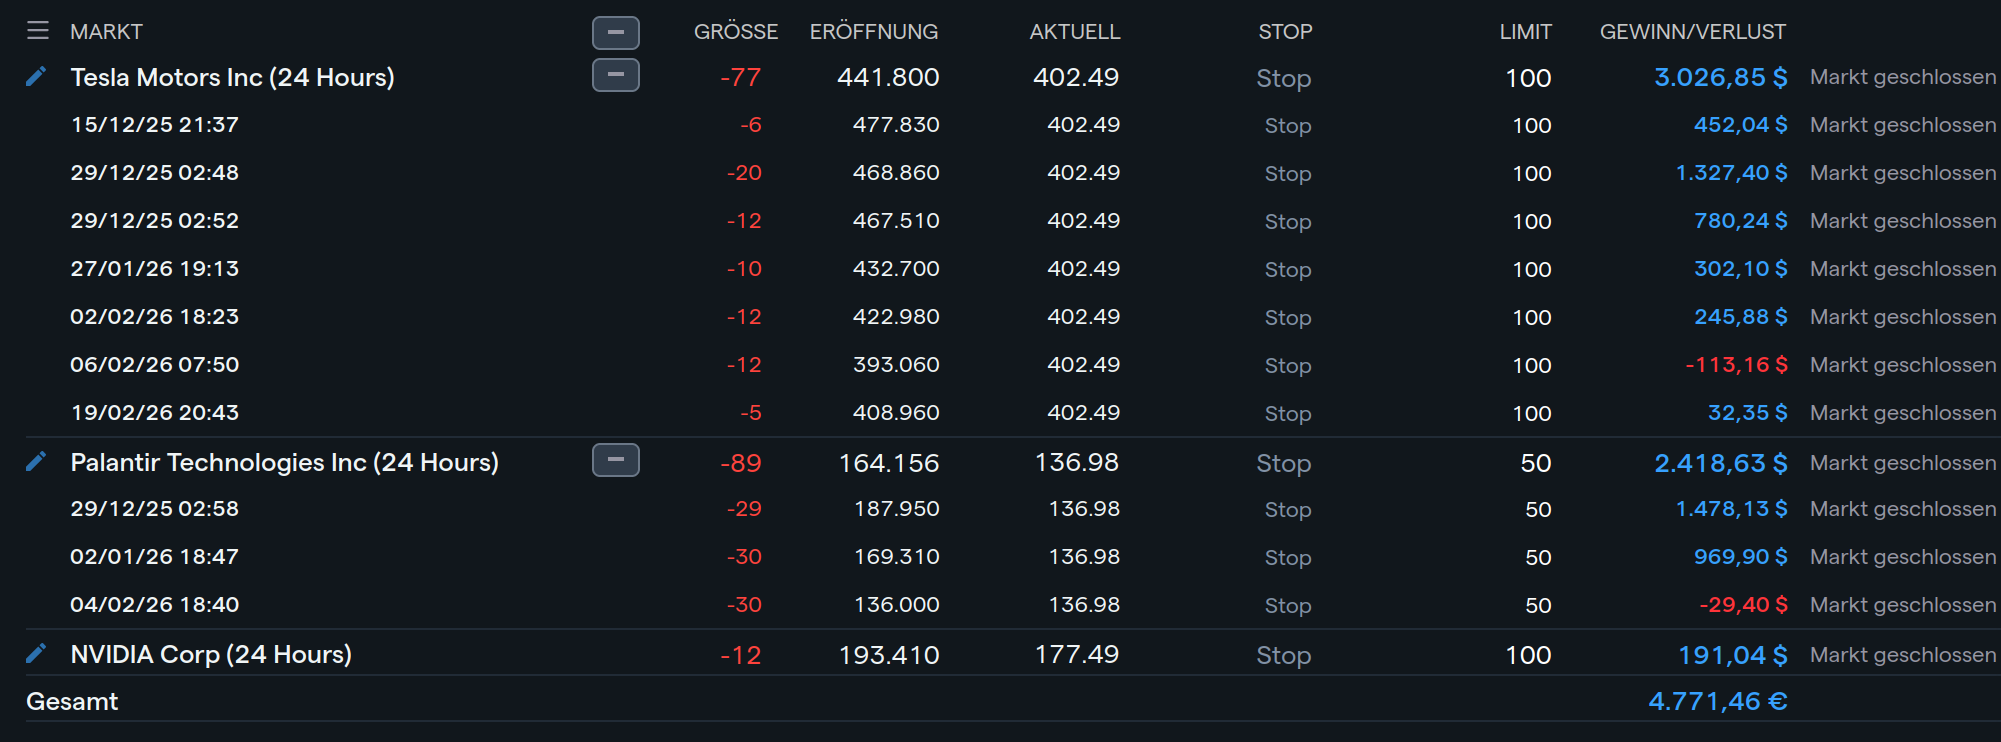Viewport: 2001px width, 742px height.
Task: Click Stop on the Tesla 06/02/26 07:50 trade
Action: click(1287, 365)
